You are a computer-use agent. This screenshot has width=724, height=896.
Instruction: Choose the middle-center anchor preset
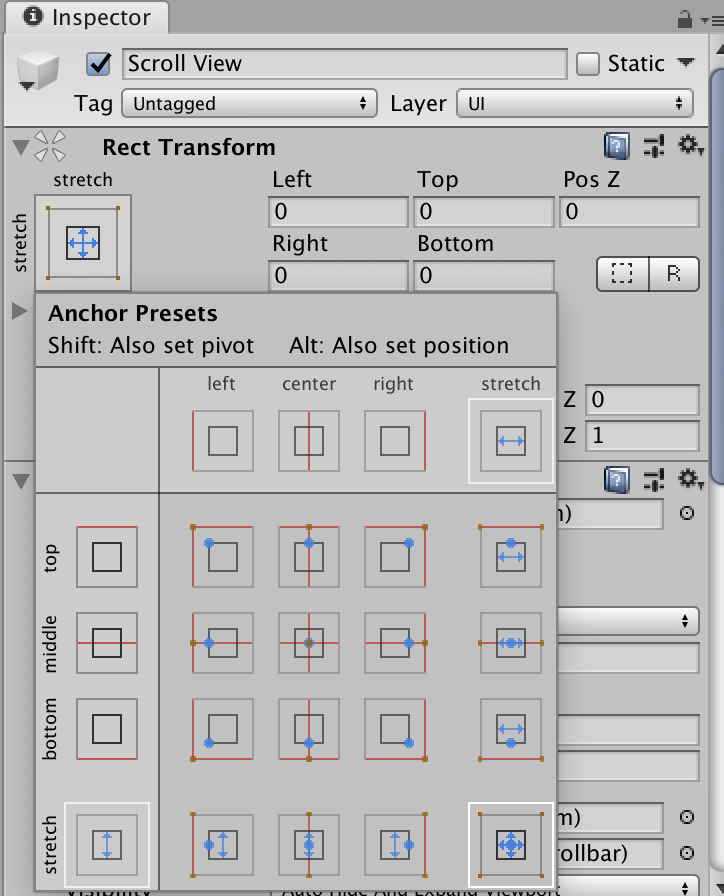[309, 643]
